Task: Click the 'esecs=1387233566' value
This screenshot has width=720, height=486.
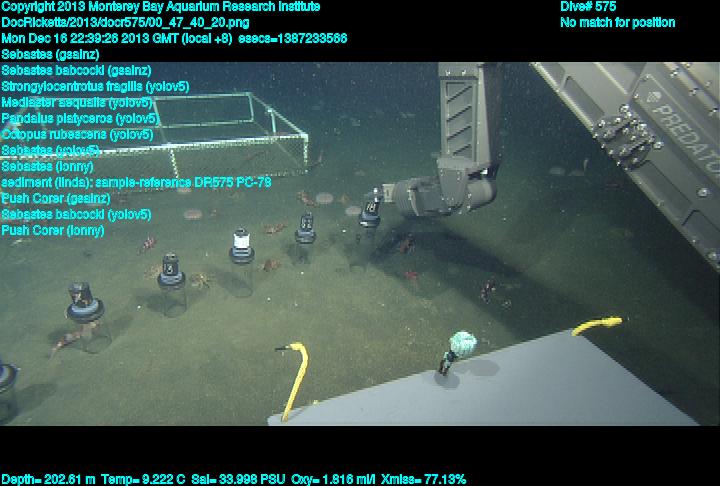Action: coord(292,38)
